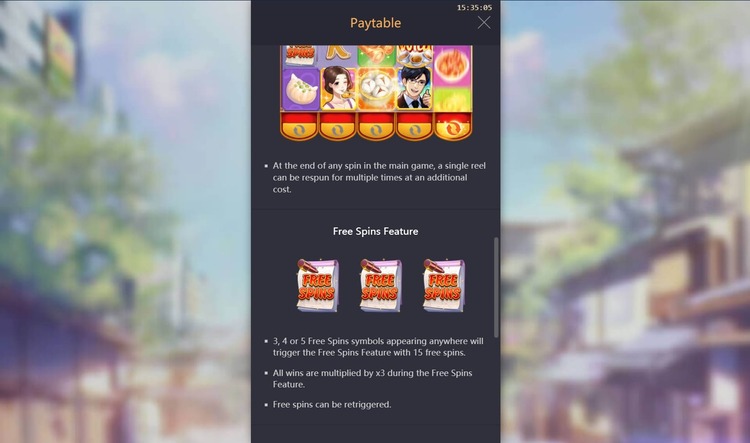Viewport: 750px width, 443px height.
Task: Click the left Free Spins symbol
Action: (317, 285)
